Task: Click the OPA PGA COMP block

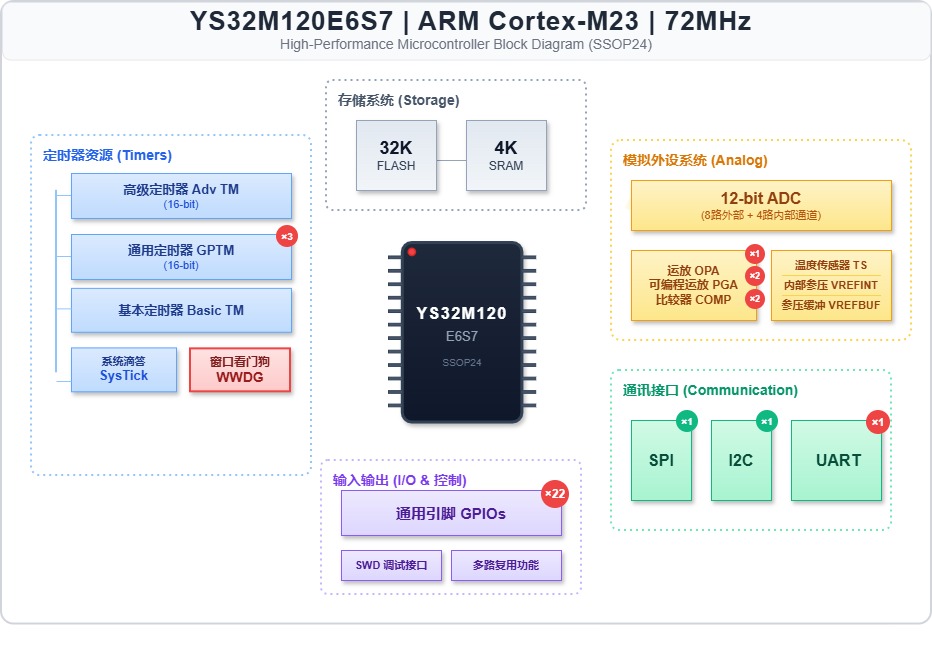Action: (x=694, y=285)
